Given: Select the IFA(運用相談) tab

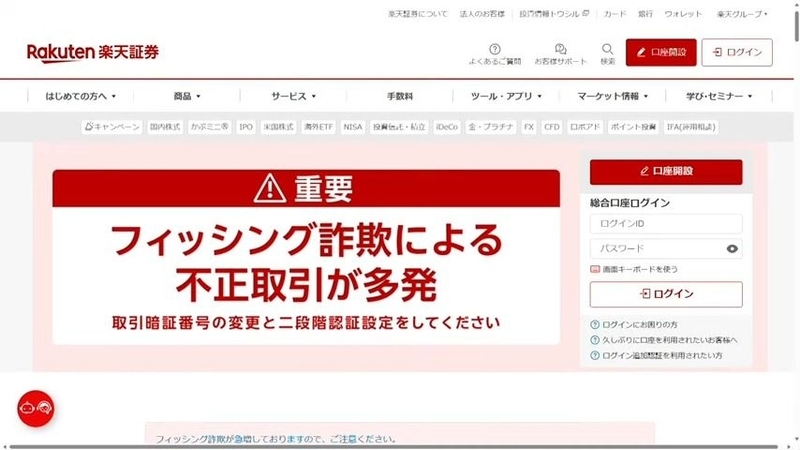Looking at the screenshot, I should (x=691, y=127).
